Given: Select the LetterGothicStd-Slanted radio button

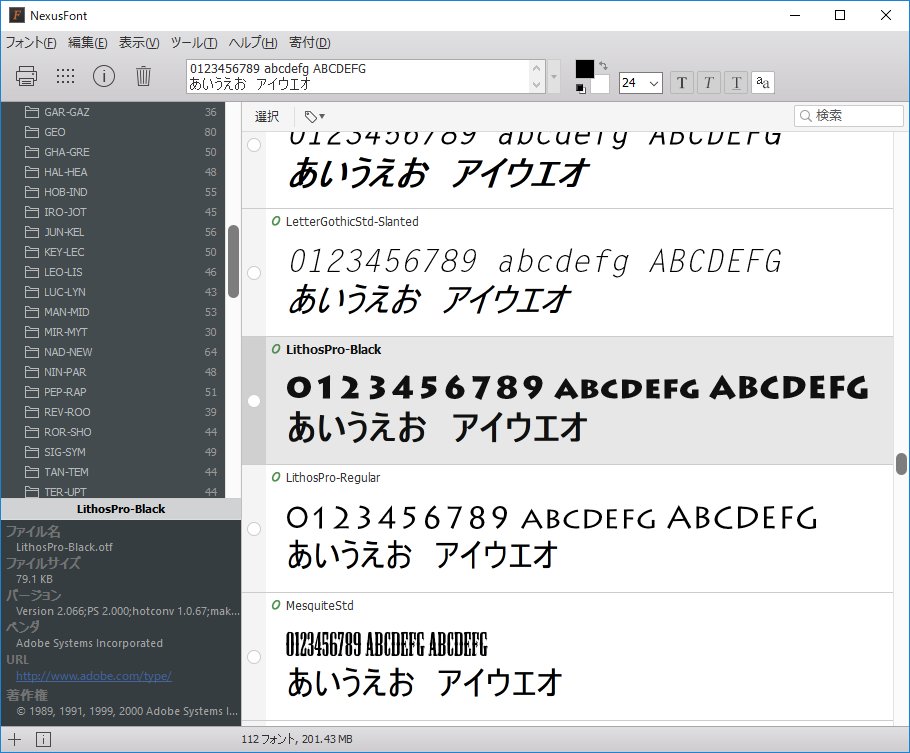Looking at the screenshot, I should pyautogui.click(x=253, y=272).
